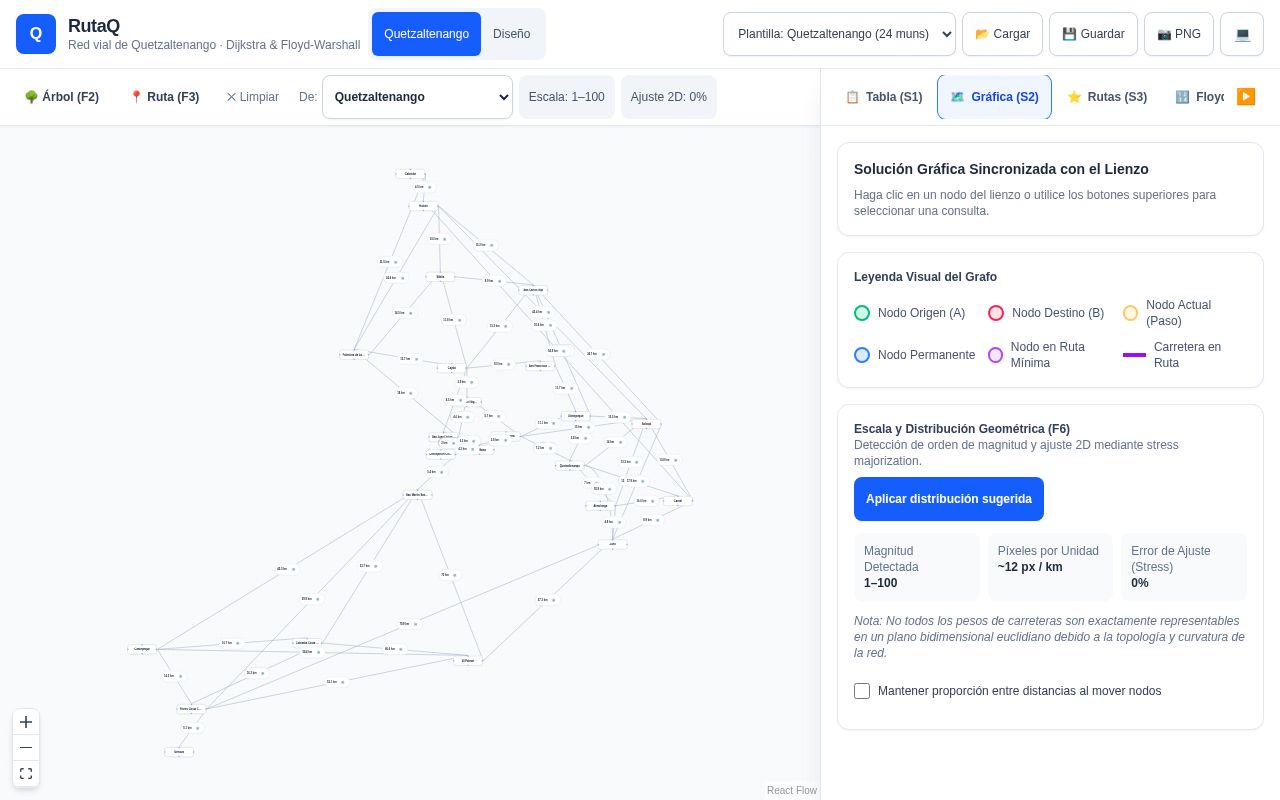Switch to Diseño mode
This screenshot has width=1280, height=800.
(511, 34)
